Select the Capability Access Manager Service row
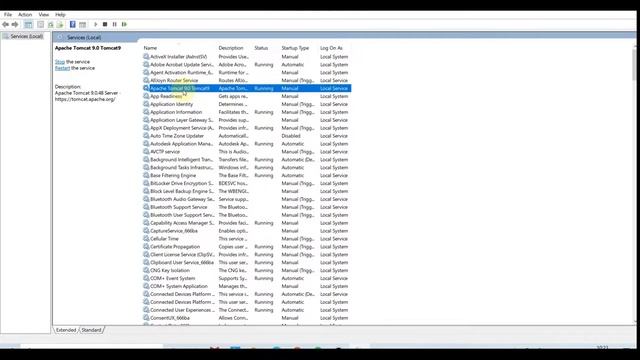This screenshot has width=640, height=360. pos(247,223)
